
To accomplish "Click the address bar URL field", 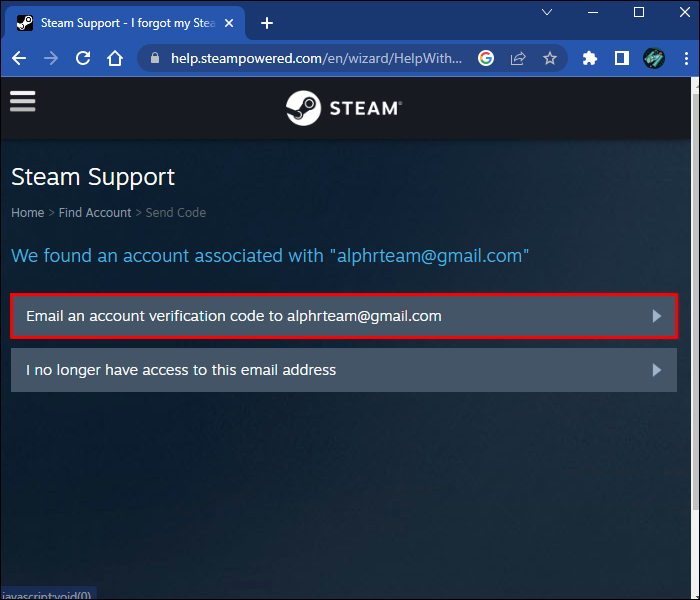I will tap(316, 58).
